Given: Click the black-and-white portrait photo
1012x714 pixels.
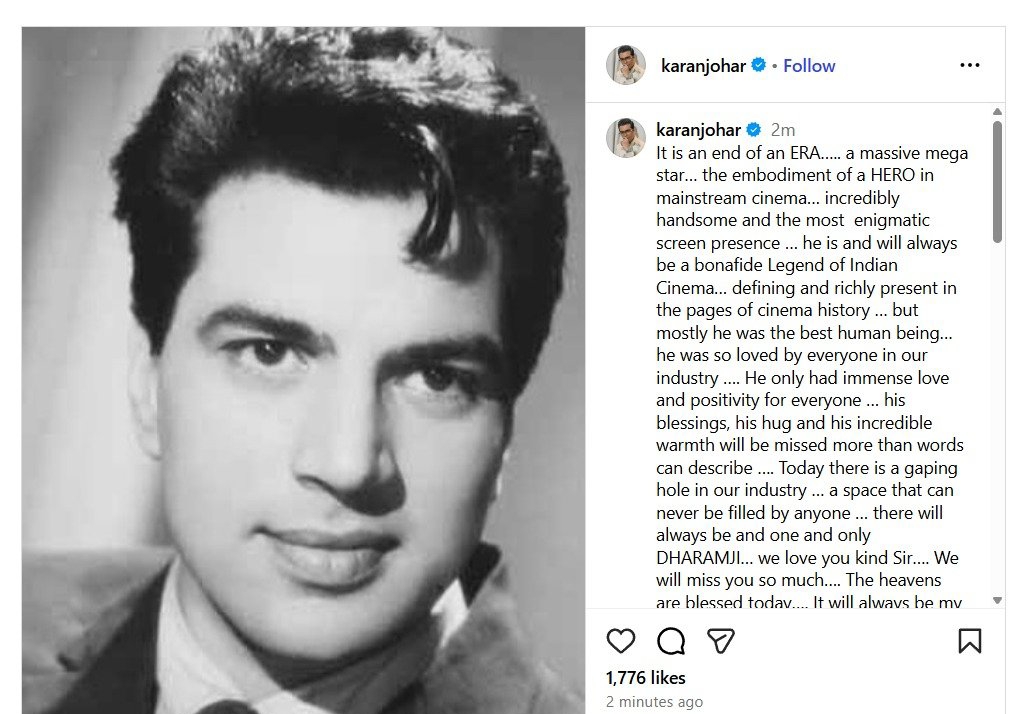Looking at the screenshot, I should pyautogui.click(x=303, y=370).
